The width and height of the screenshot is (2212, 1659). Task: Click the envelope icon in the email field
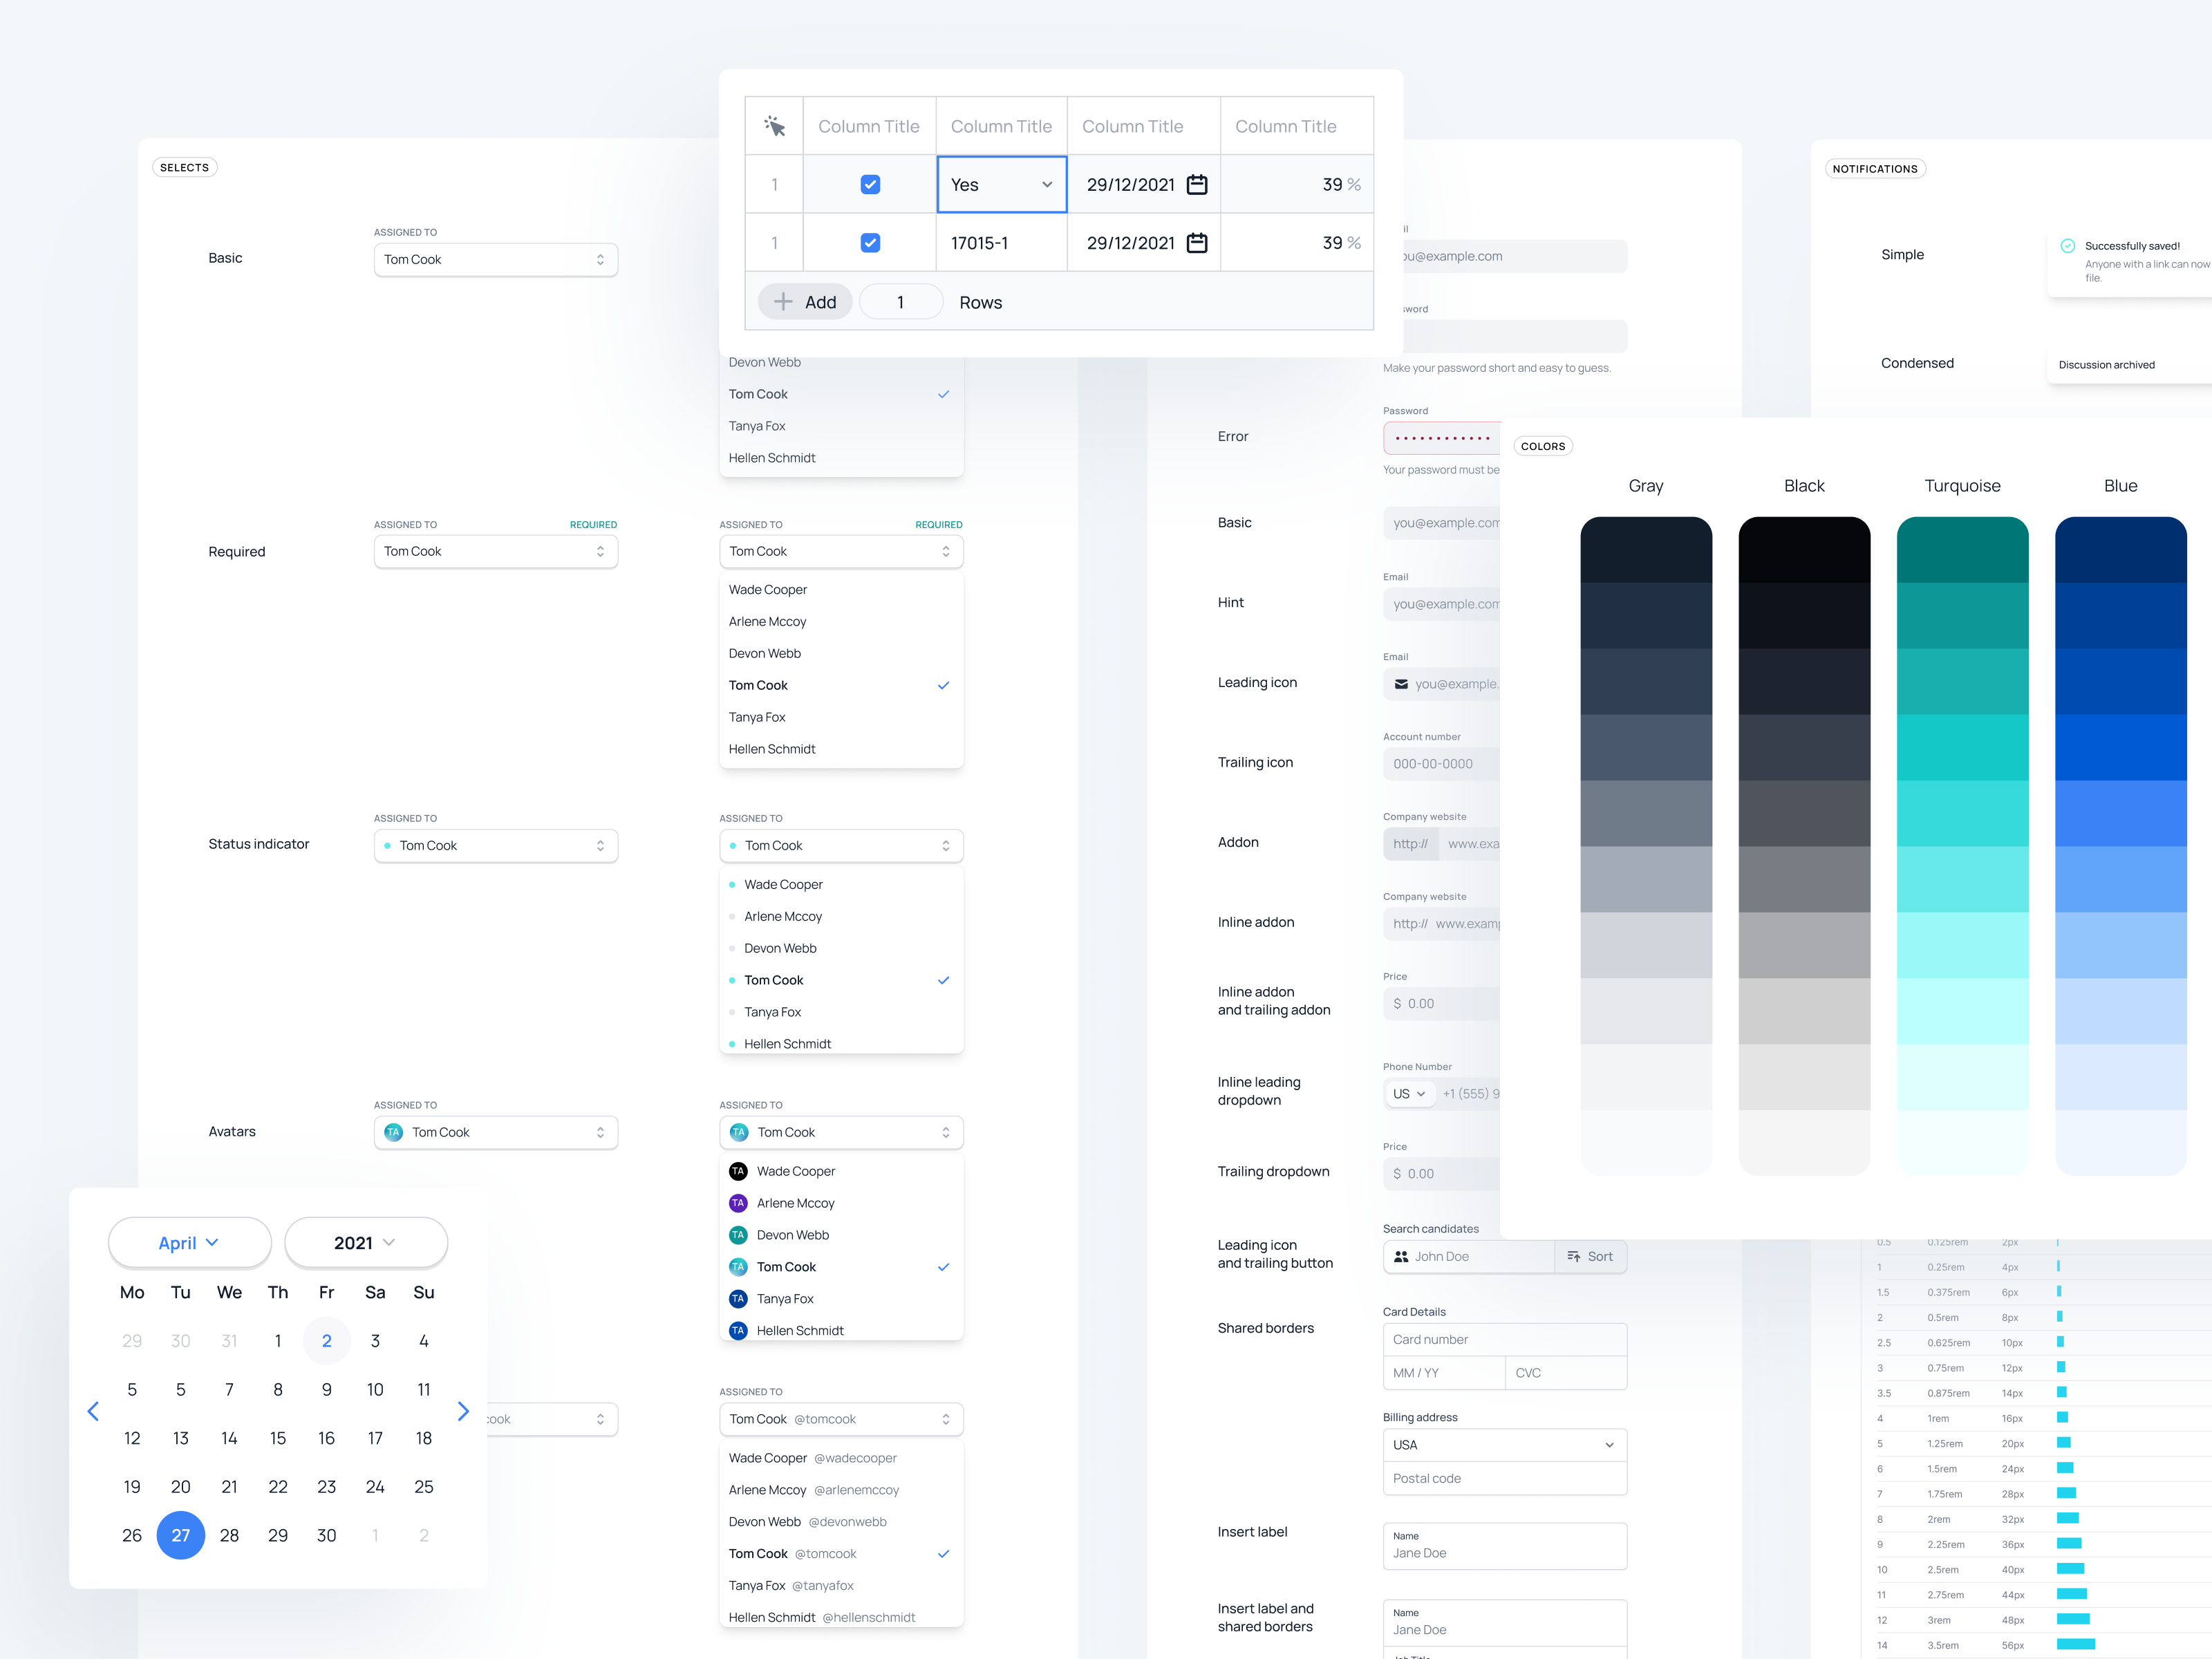tap(1400, 684)
